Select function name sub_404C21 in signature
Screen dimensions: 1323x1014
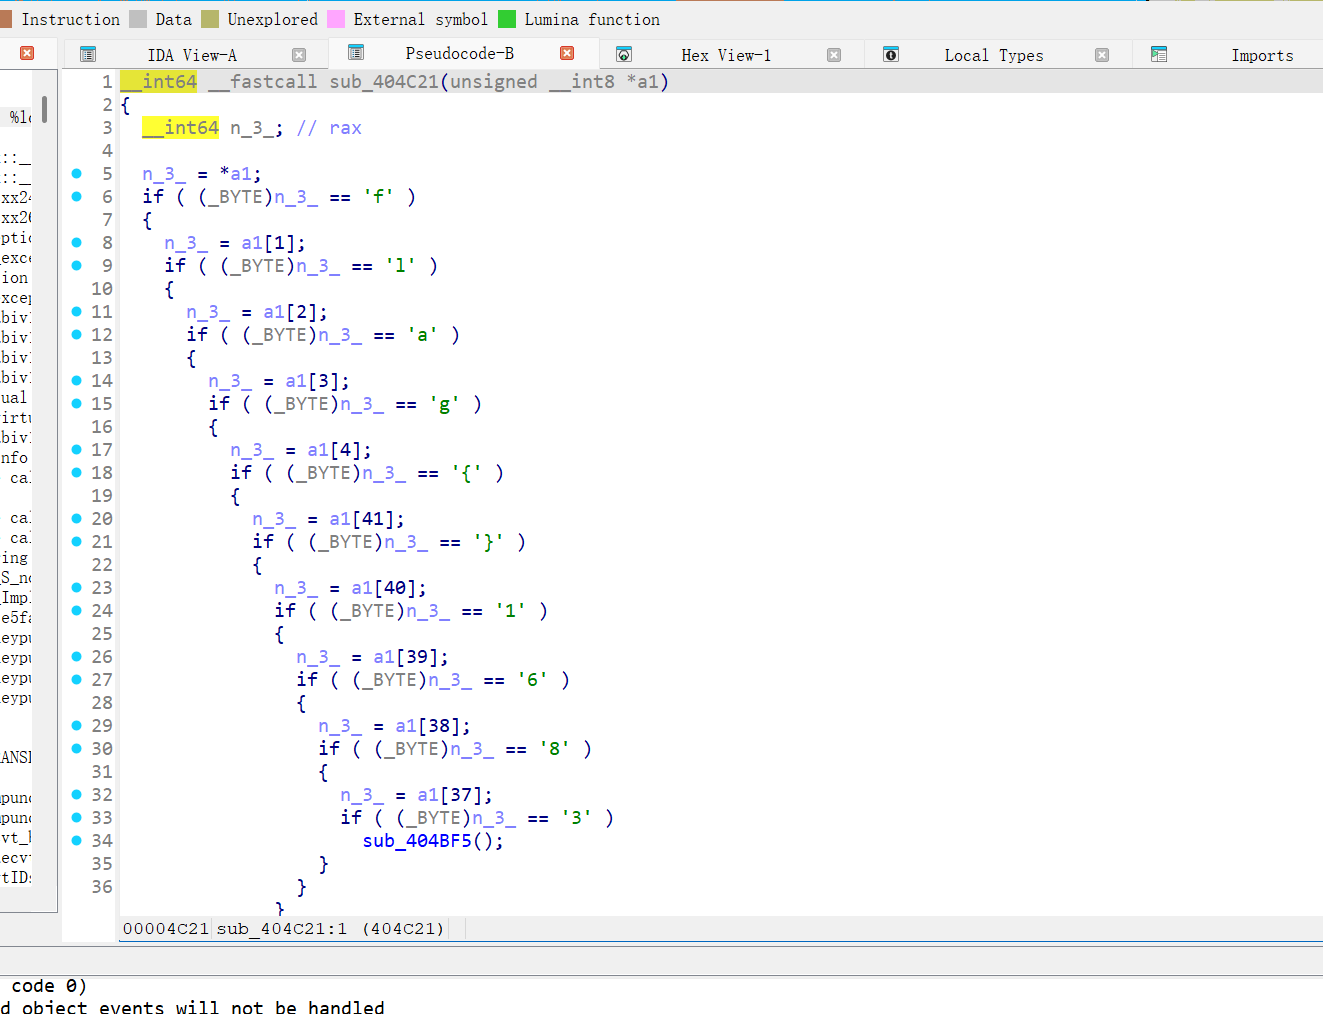[x=384, y=82]
